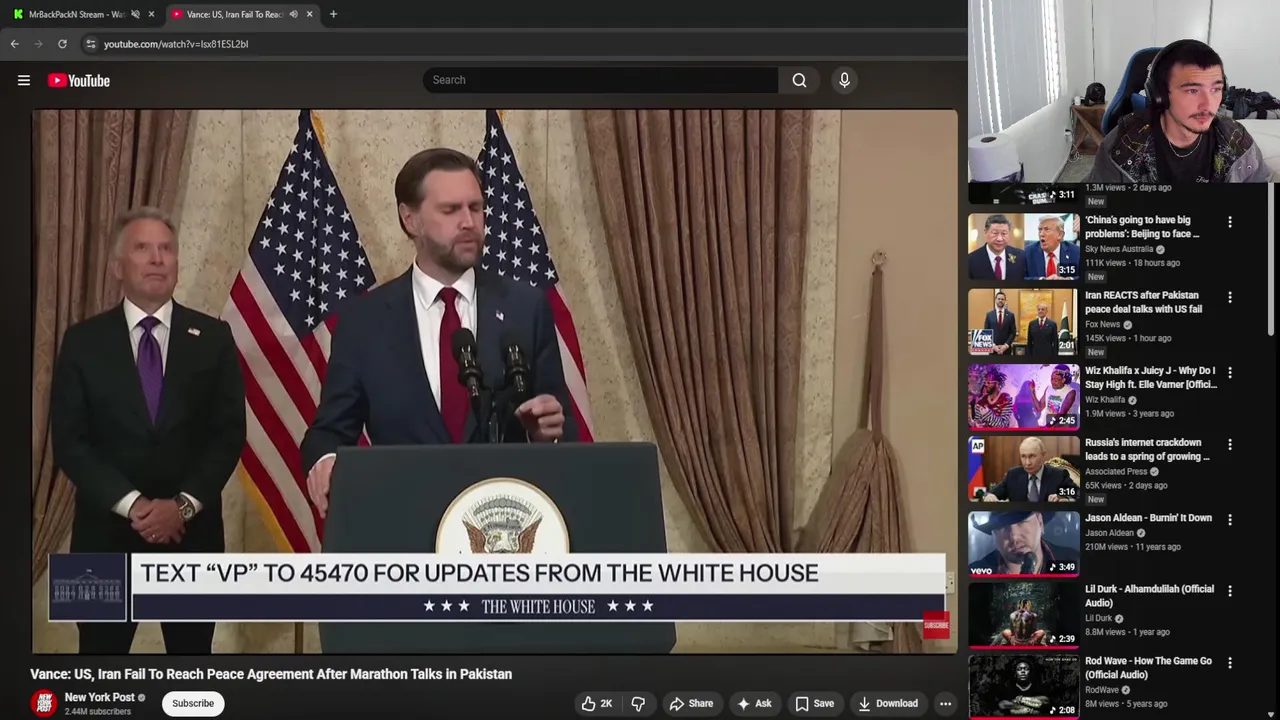Open Rod Wave - How The Game Go
This screenshot has height=720, width=1280.
pos(1148,668)
